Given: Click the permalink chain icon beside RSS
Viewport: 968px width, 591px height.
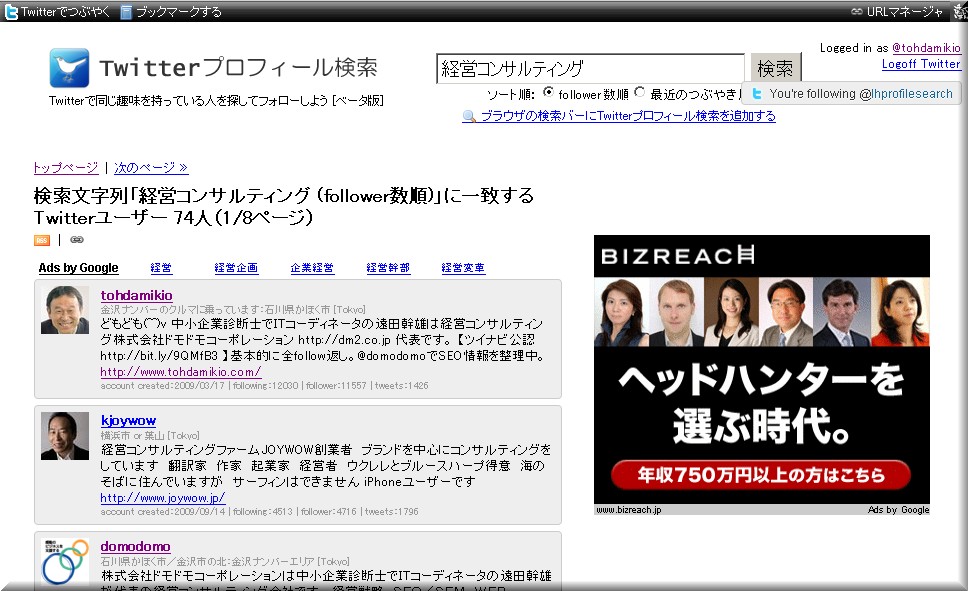Looking at the screenshot, I should [77, 240].
